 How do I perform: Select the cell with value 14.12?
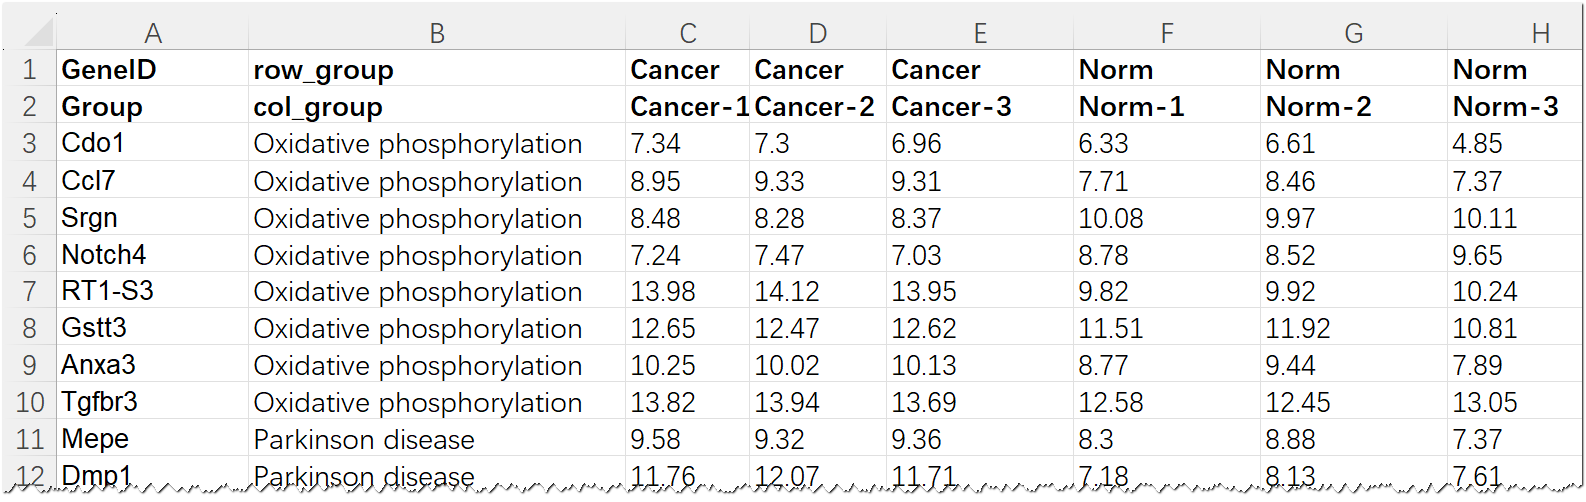pyautogui.click(x=818, y=291)
